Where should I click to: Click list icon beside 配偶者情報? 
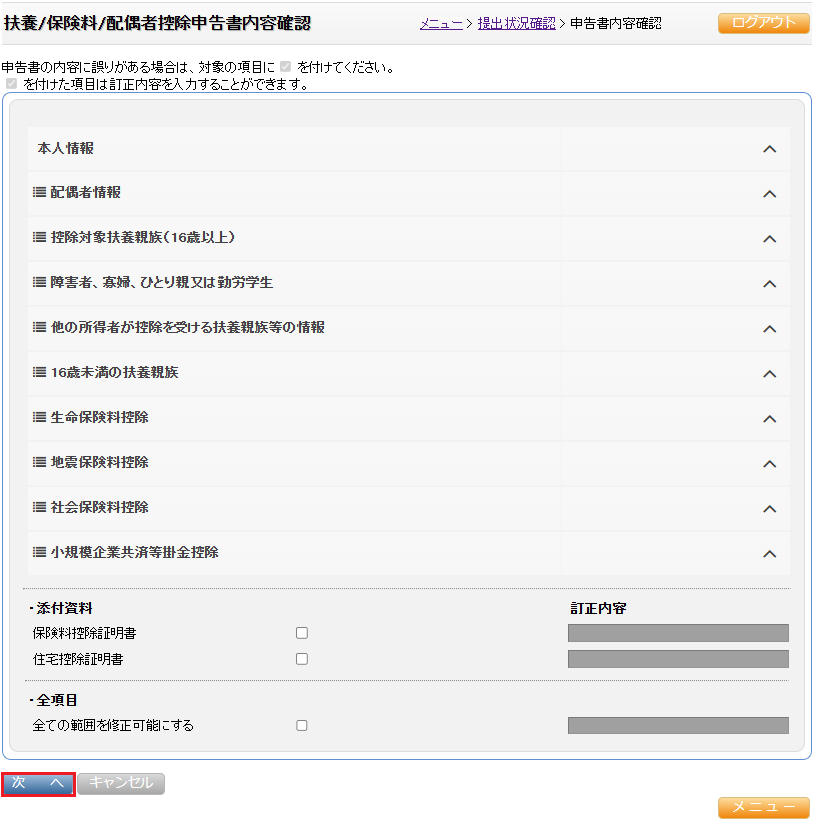click(x=39, y=192)
